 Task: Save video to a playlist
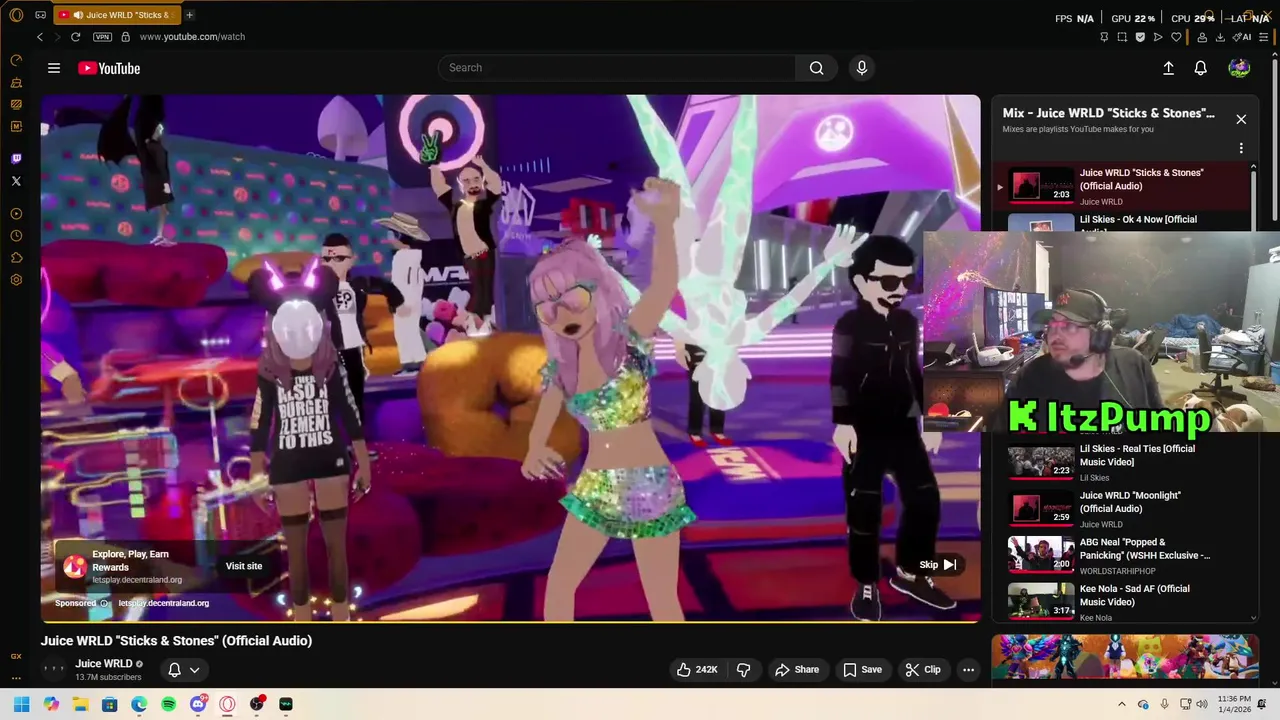[x=862, y=670]
